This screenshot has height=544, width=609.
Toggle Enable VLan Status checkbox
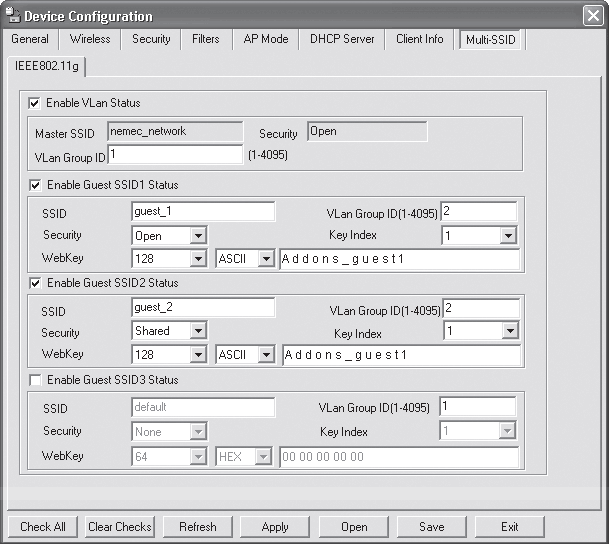tap(34, 104)
